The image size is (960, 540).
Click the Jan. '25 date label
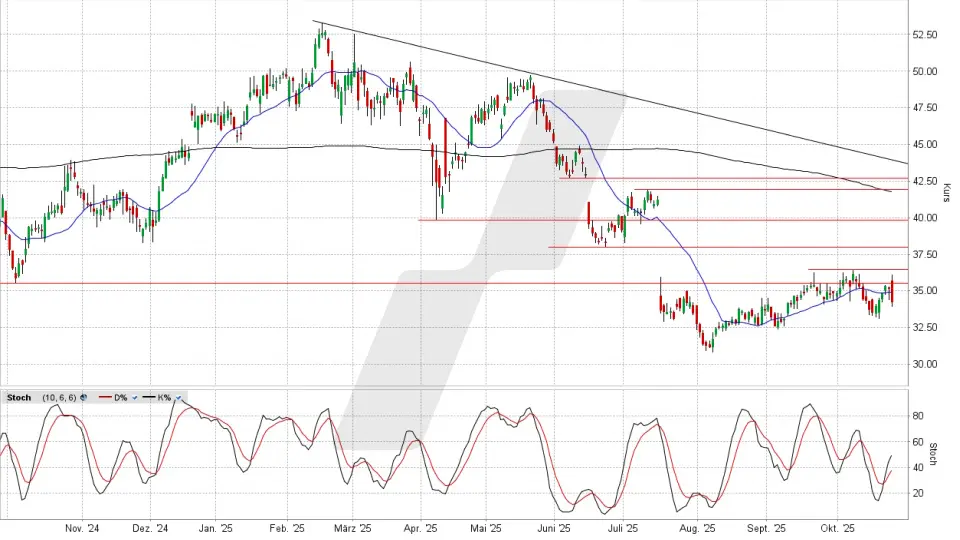point(216,528)
